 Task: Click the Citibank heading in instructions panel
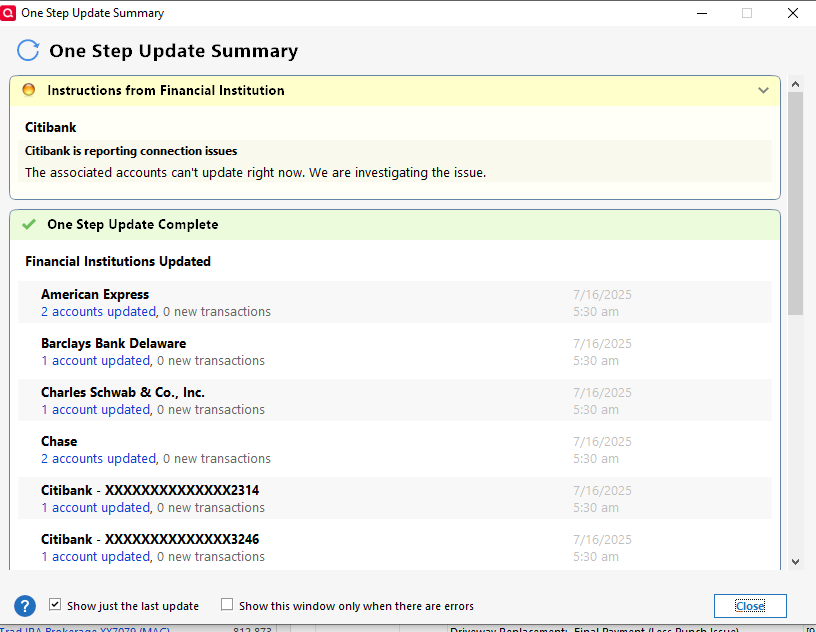[50, 127]
